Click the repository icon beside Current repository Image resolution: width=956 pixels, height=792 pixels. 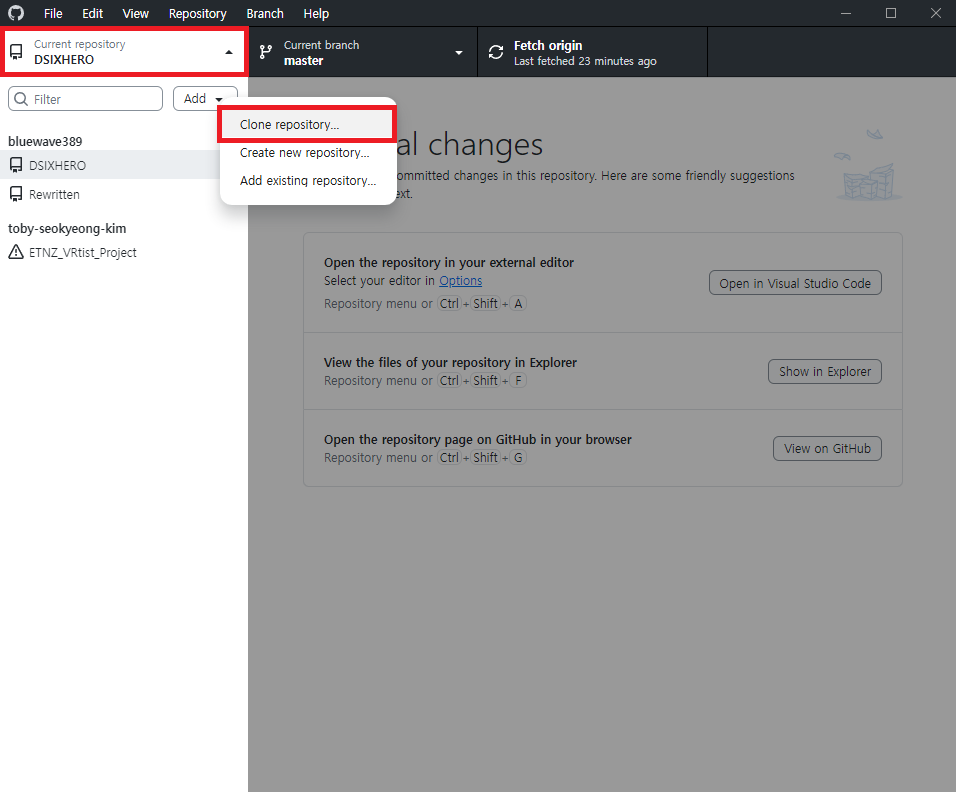click(x=16, y=52)
